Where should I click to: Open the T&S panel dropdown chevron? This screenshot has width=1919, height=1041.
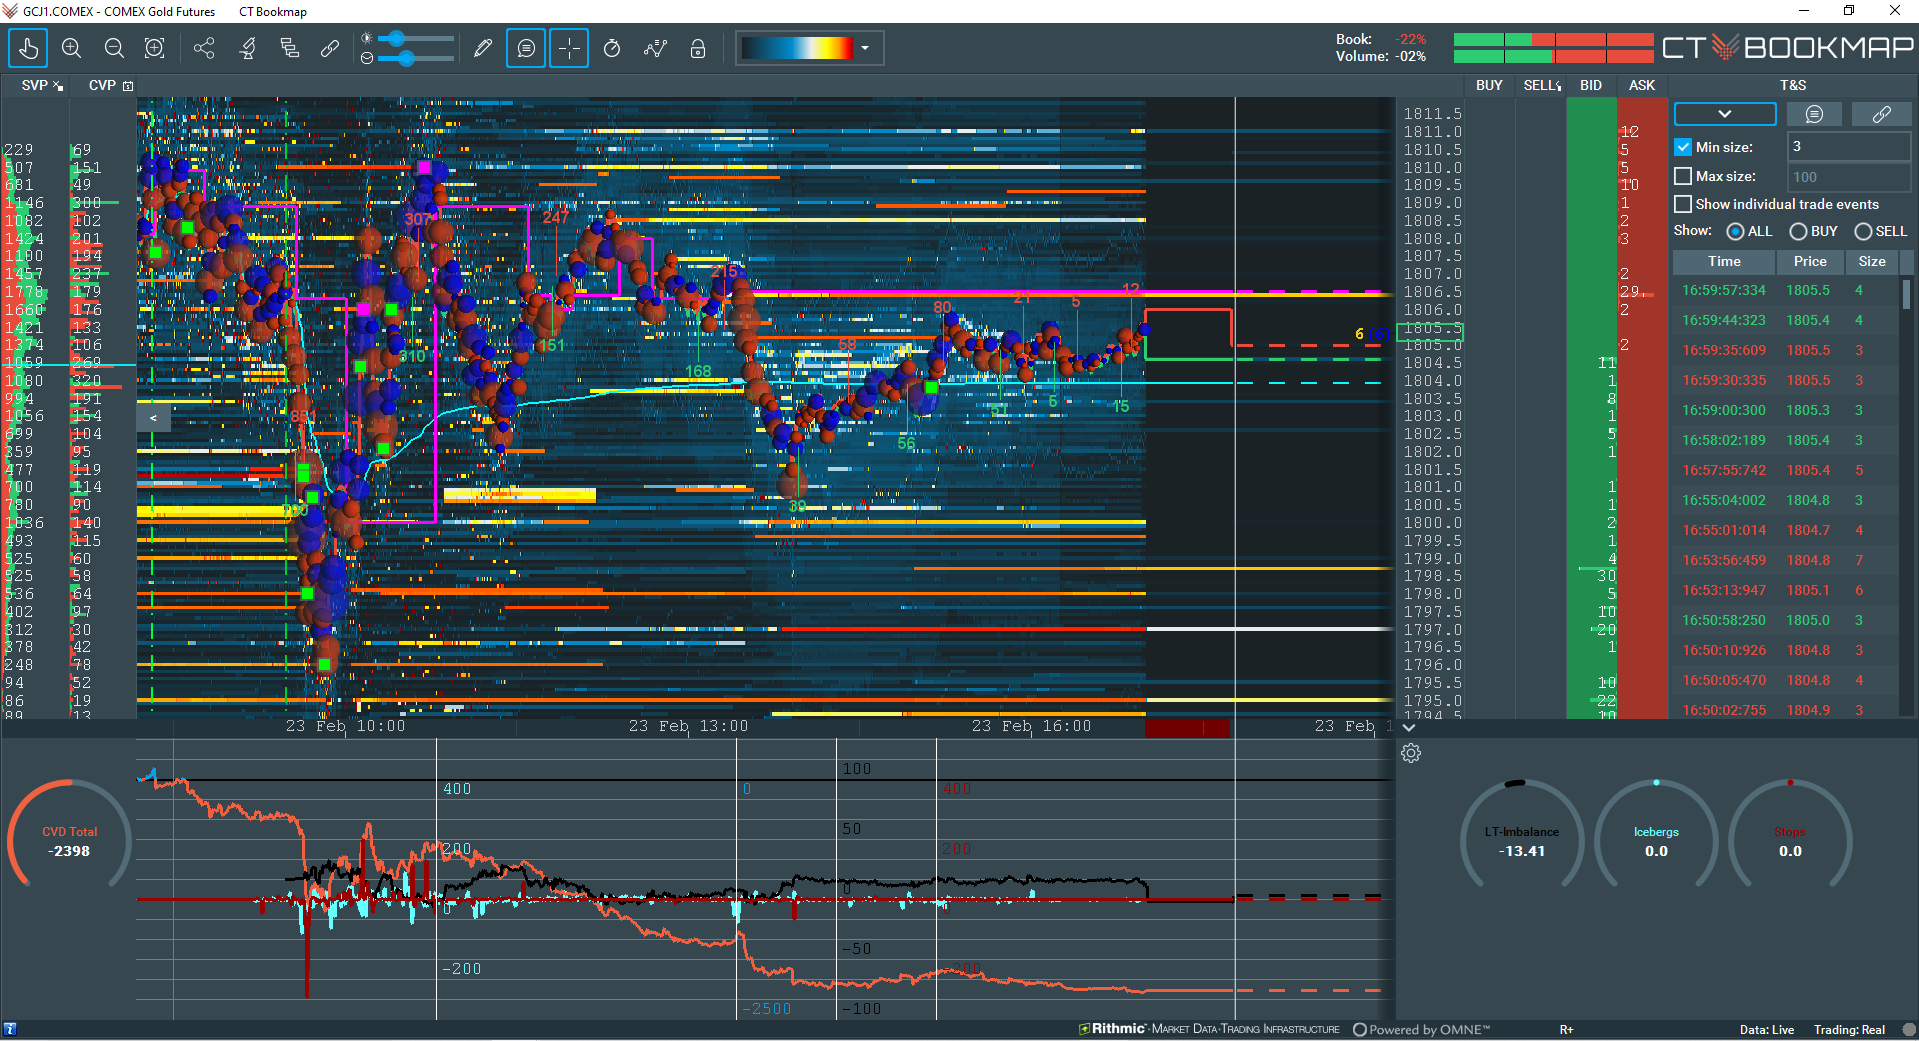click(1725, 114)
